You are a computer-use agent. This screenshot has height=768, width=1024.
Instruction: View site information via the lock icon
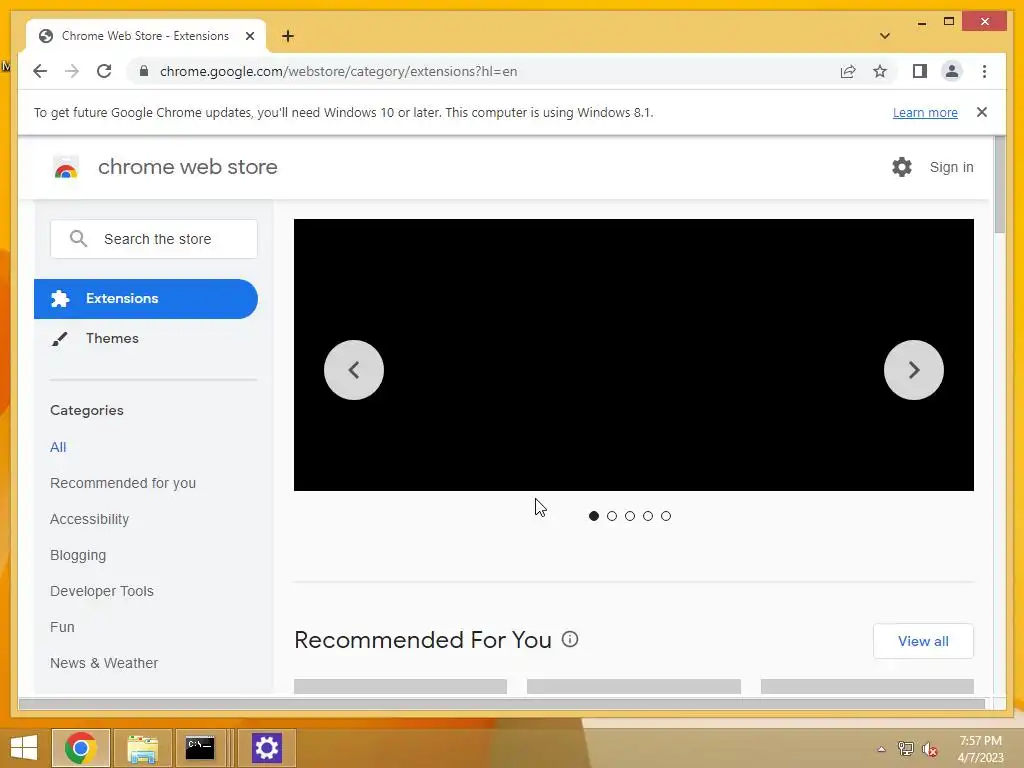tap(144, 71)
